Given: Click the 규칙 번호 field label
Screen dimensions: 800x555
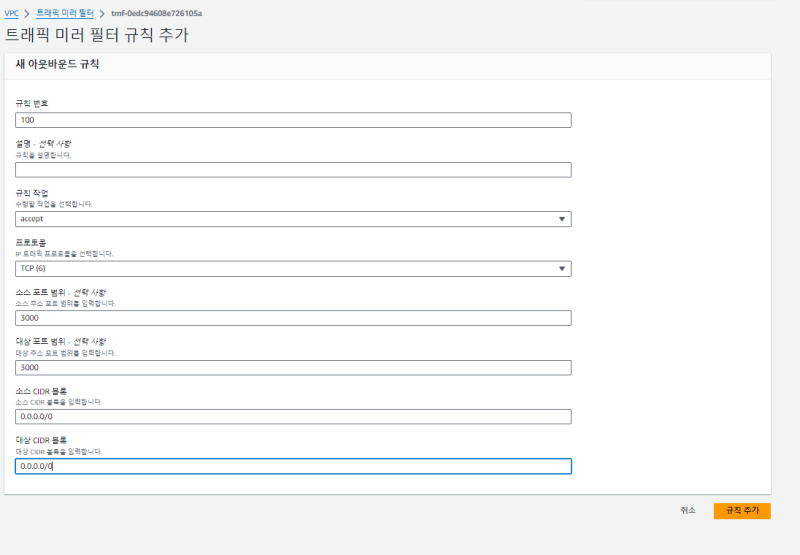Looking at the screenshot, I should pos(31,104).
